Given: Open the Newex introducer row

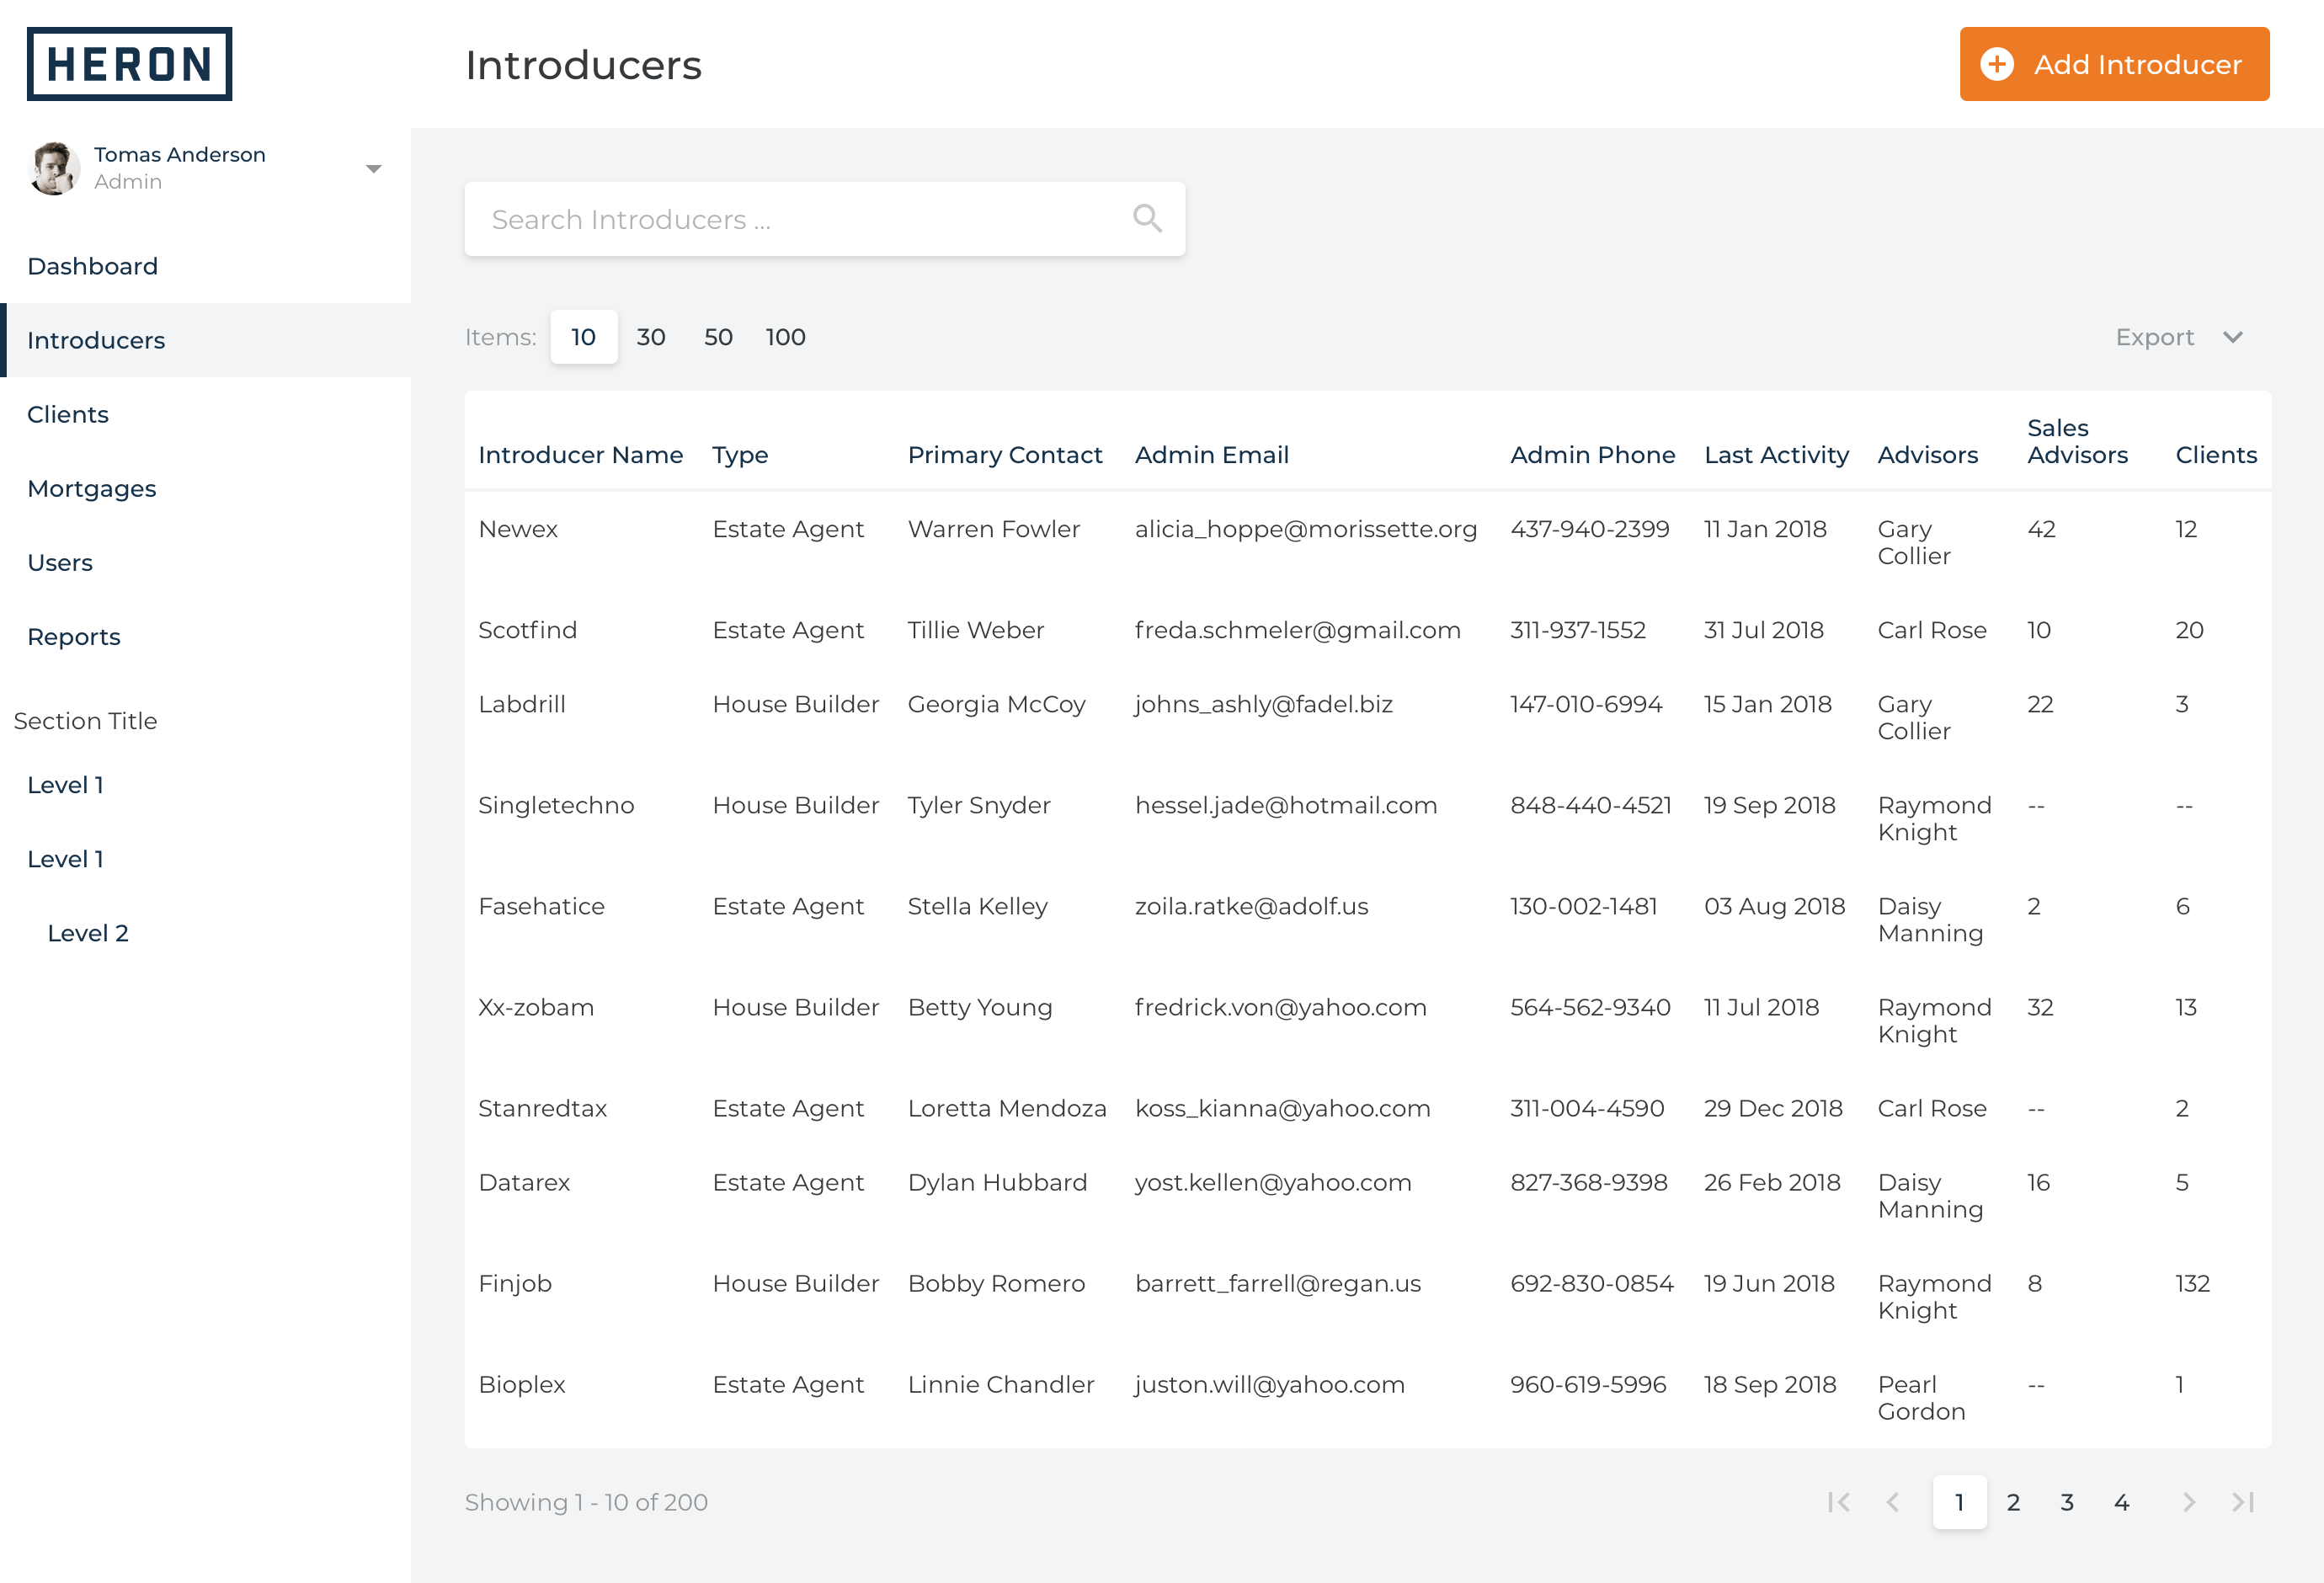Looking at the screenshot, I should [x=1367, y=542].
